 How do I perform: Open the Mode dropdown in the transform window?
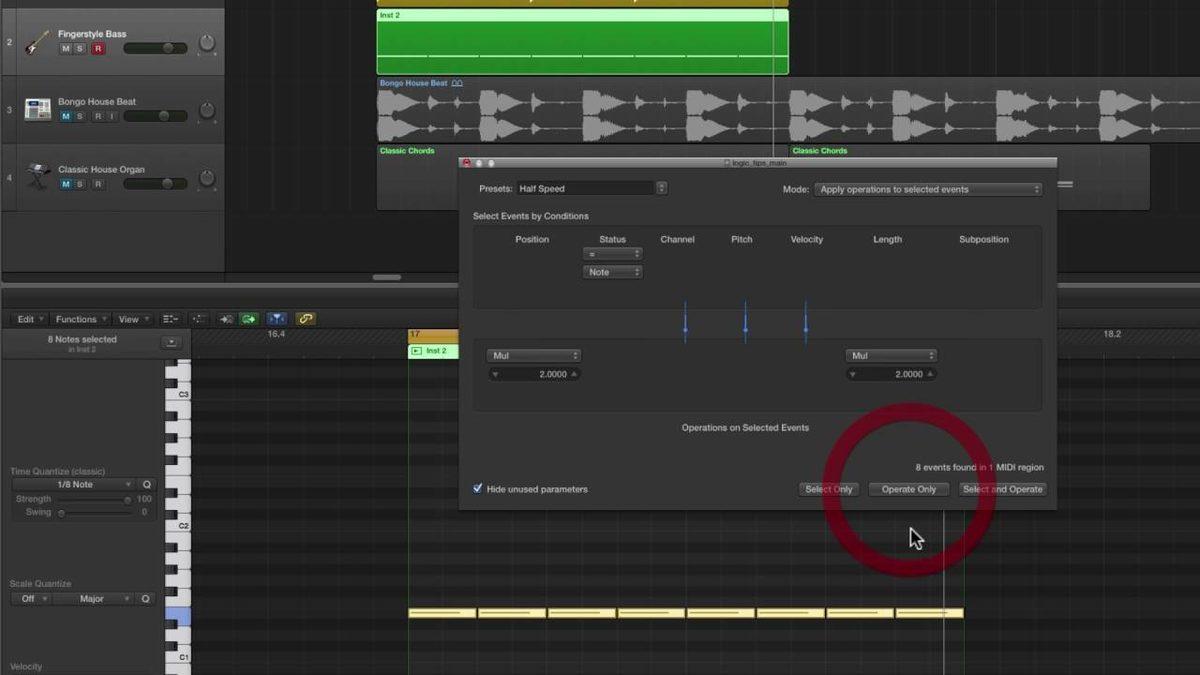[928, 189]
